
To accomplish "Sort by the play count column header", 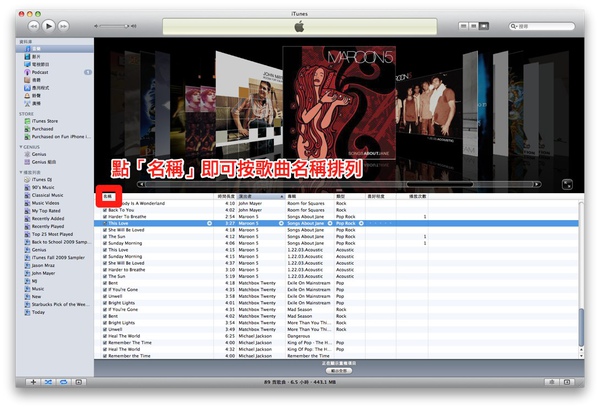I will tap(412, 196).
